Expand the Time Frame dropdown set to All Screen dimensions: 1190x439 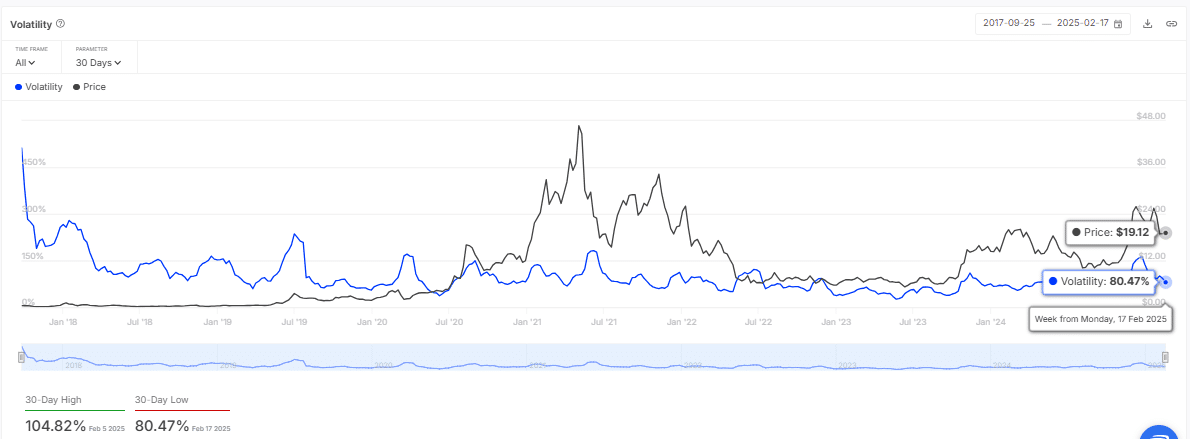[25, 63]
